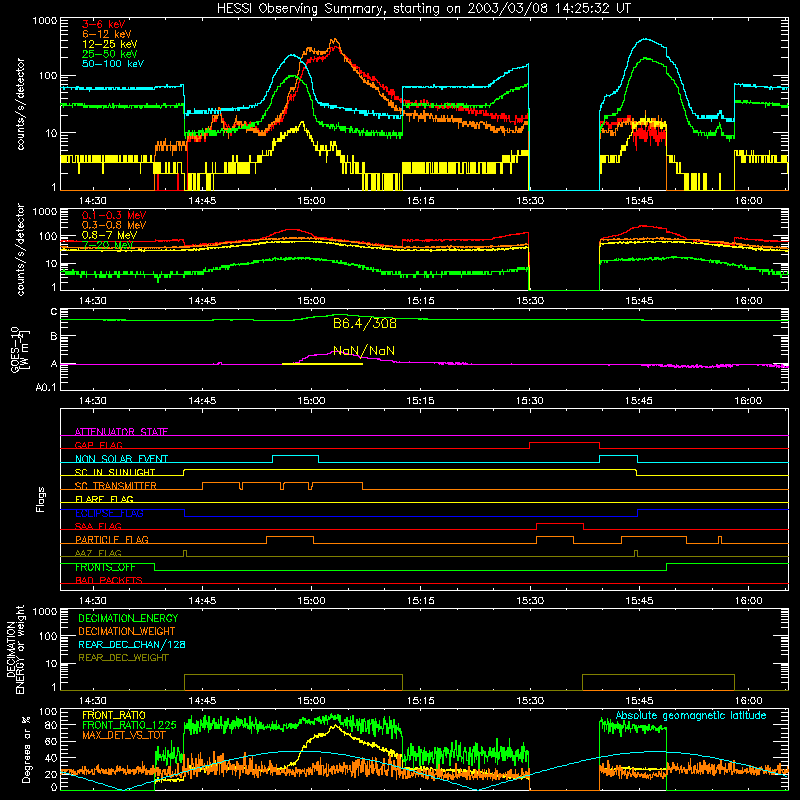Image resolution: width=800 pixels, height=800 pixels.
Task: Select the SC_TRANSMITTER flag label
Action: [x=116, y=486]
